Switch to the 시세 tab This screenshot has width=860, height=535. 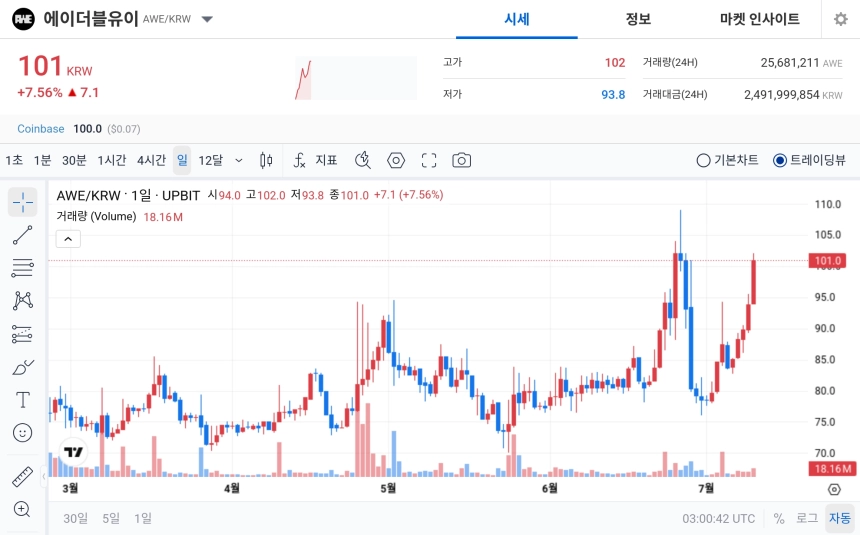[517, 19]
